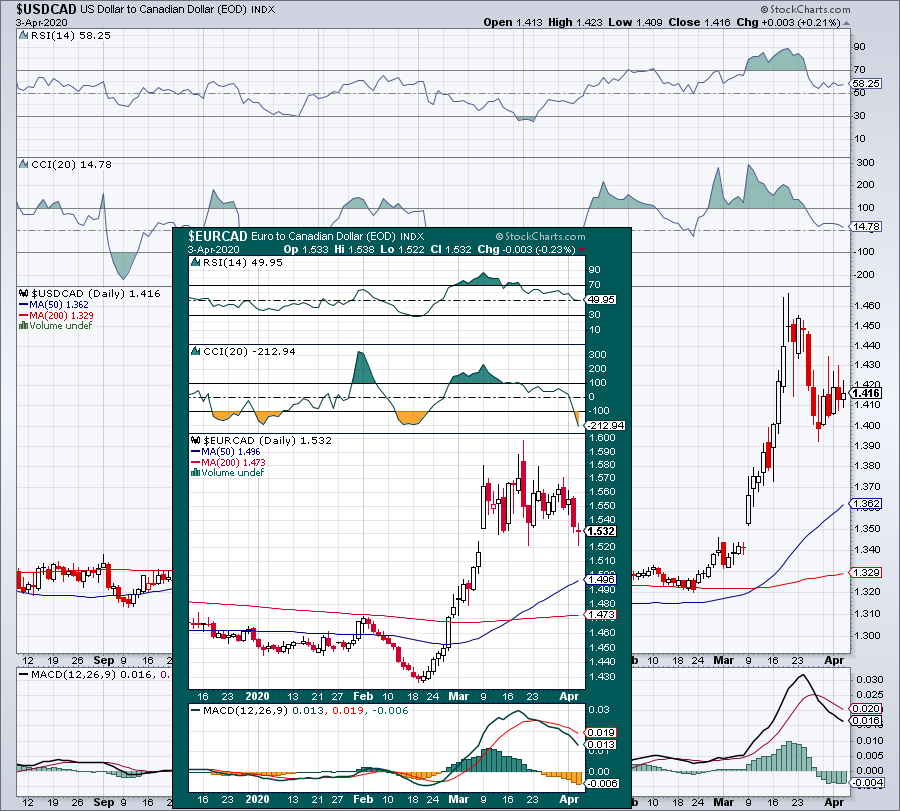Click the 1.416 current price label

pos(866,393)
